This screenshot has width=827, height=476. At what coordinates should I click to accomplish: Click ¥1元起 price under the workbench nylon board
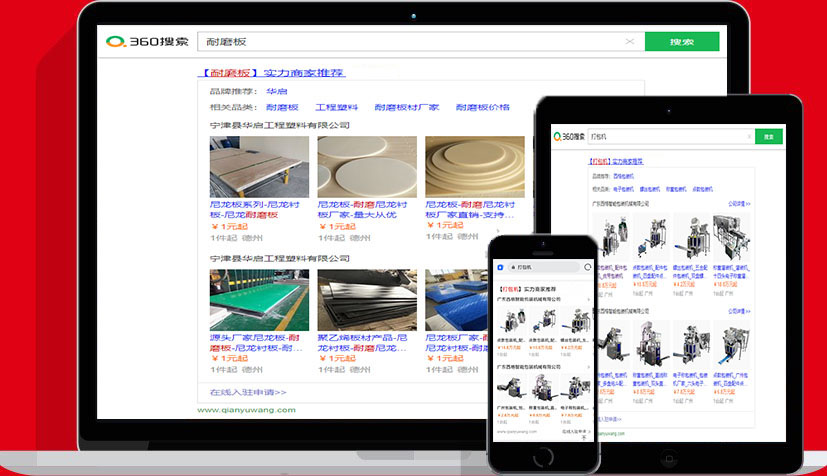pyautogui.click(x=229, y=226)
